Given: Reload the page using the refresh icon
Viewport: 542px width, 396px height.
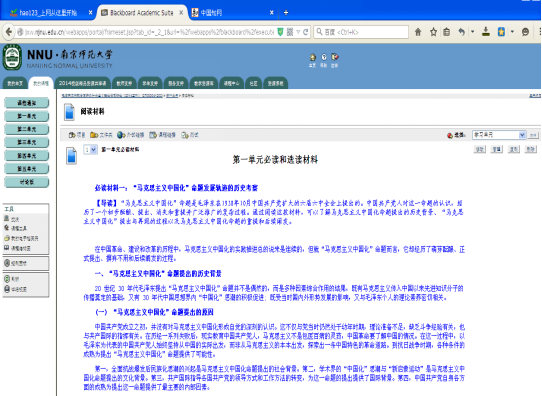Looking at the screenshot, I should [306, 32].
